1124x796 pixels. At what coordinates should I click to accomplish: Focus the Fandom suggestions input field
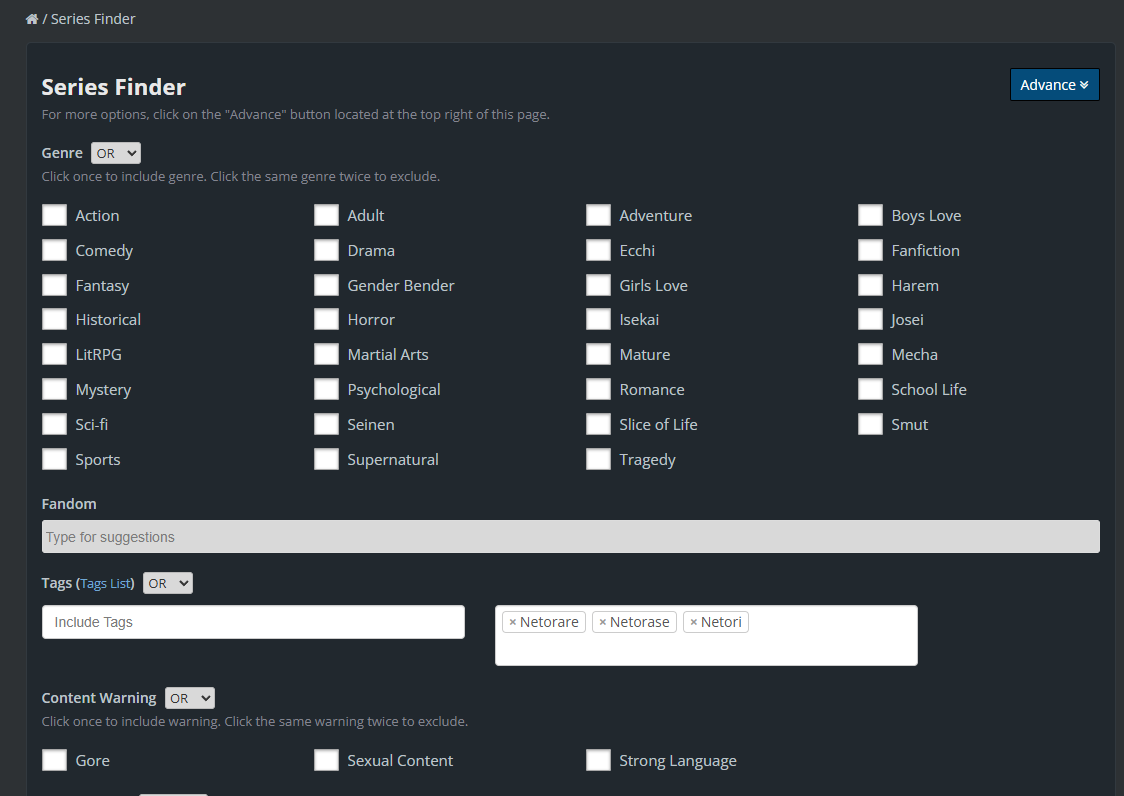[x=570, y=537]
